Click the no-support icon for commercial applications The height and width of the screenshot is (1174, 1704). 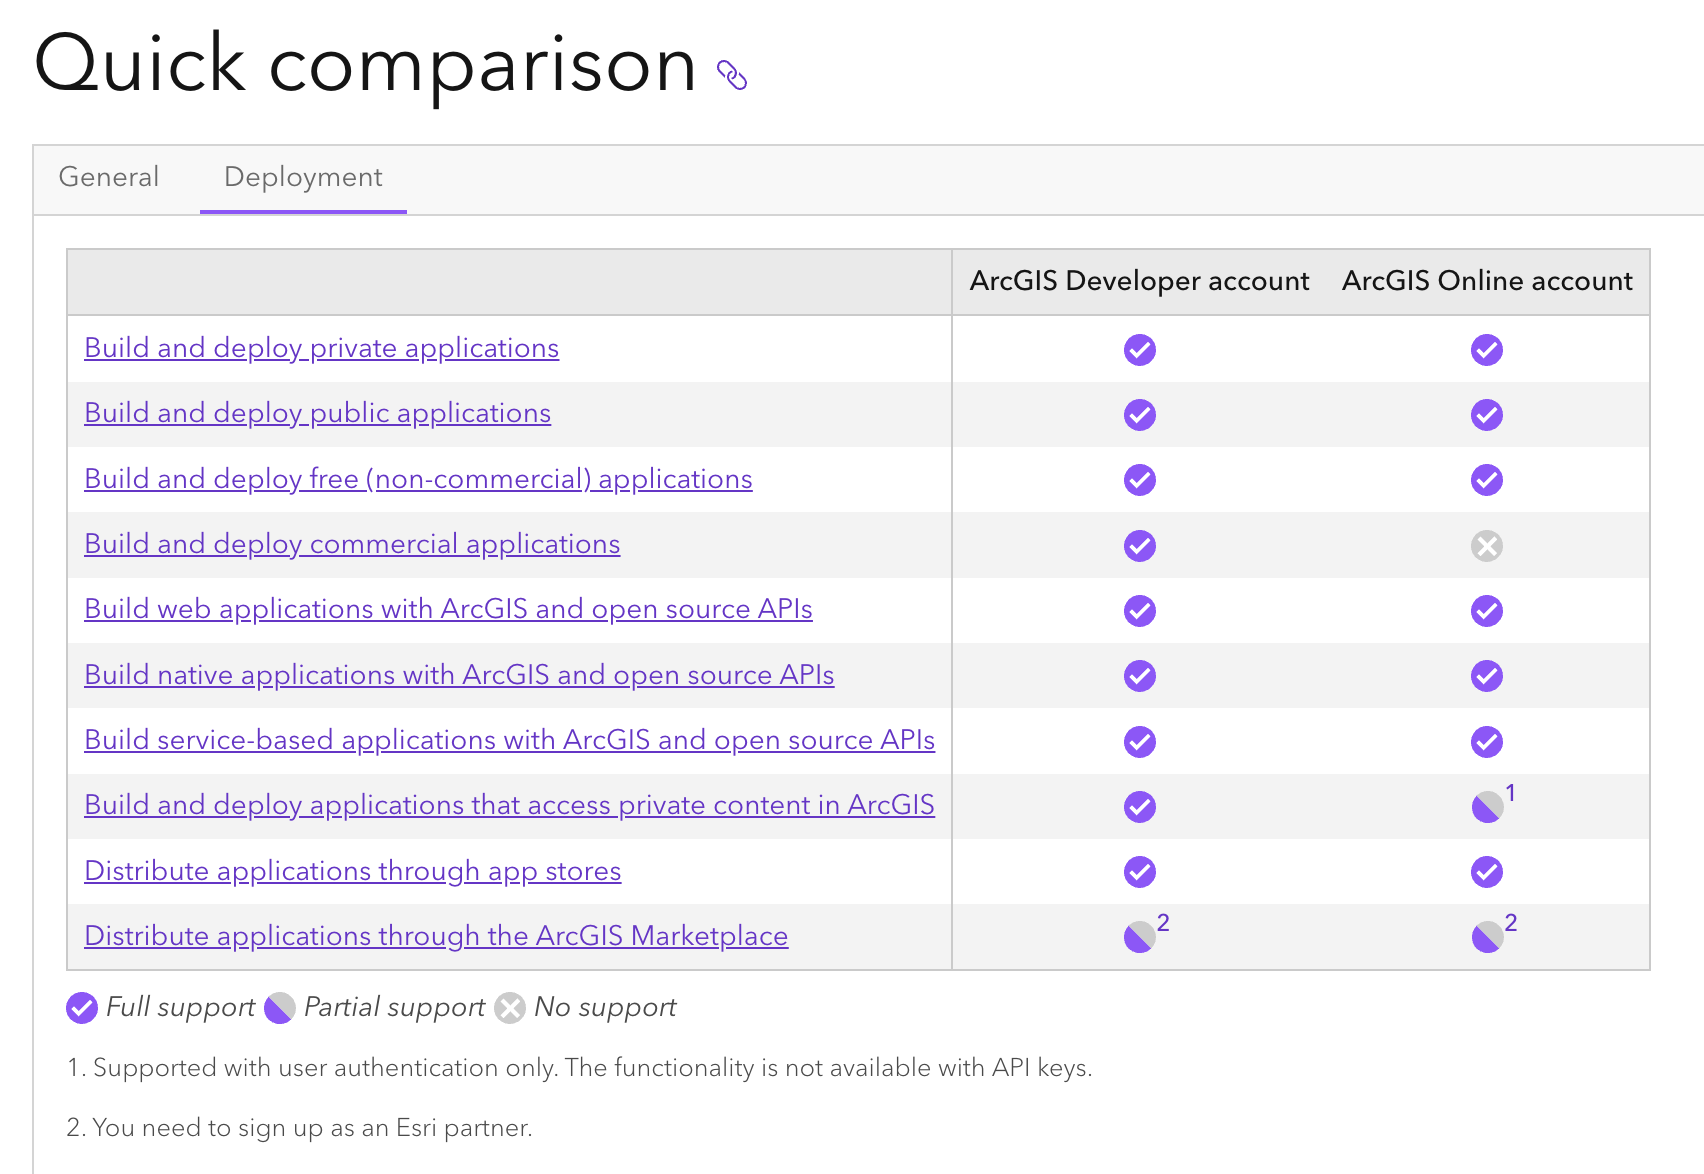[x=1486, y=546]
